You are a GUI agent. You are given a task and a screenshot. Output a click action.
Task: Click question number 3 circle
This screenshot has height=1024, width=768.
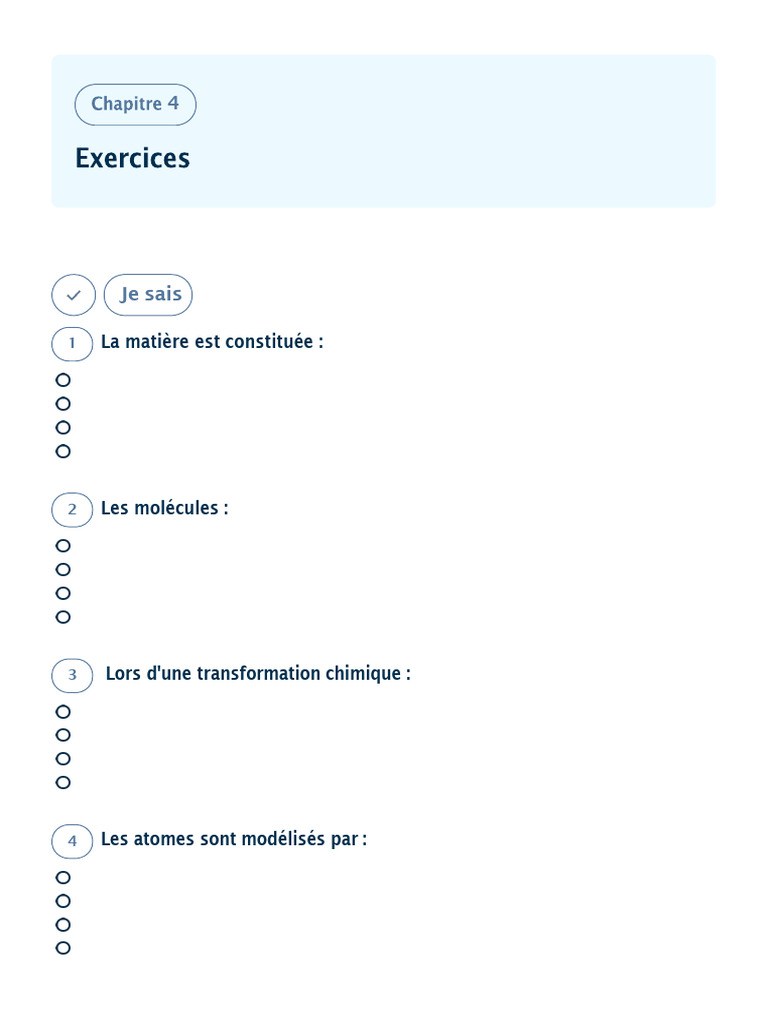pos(72,675)
